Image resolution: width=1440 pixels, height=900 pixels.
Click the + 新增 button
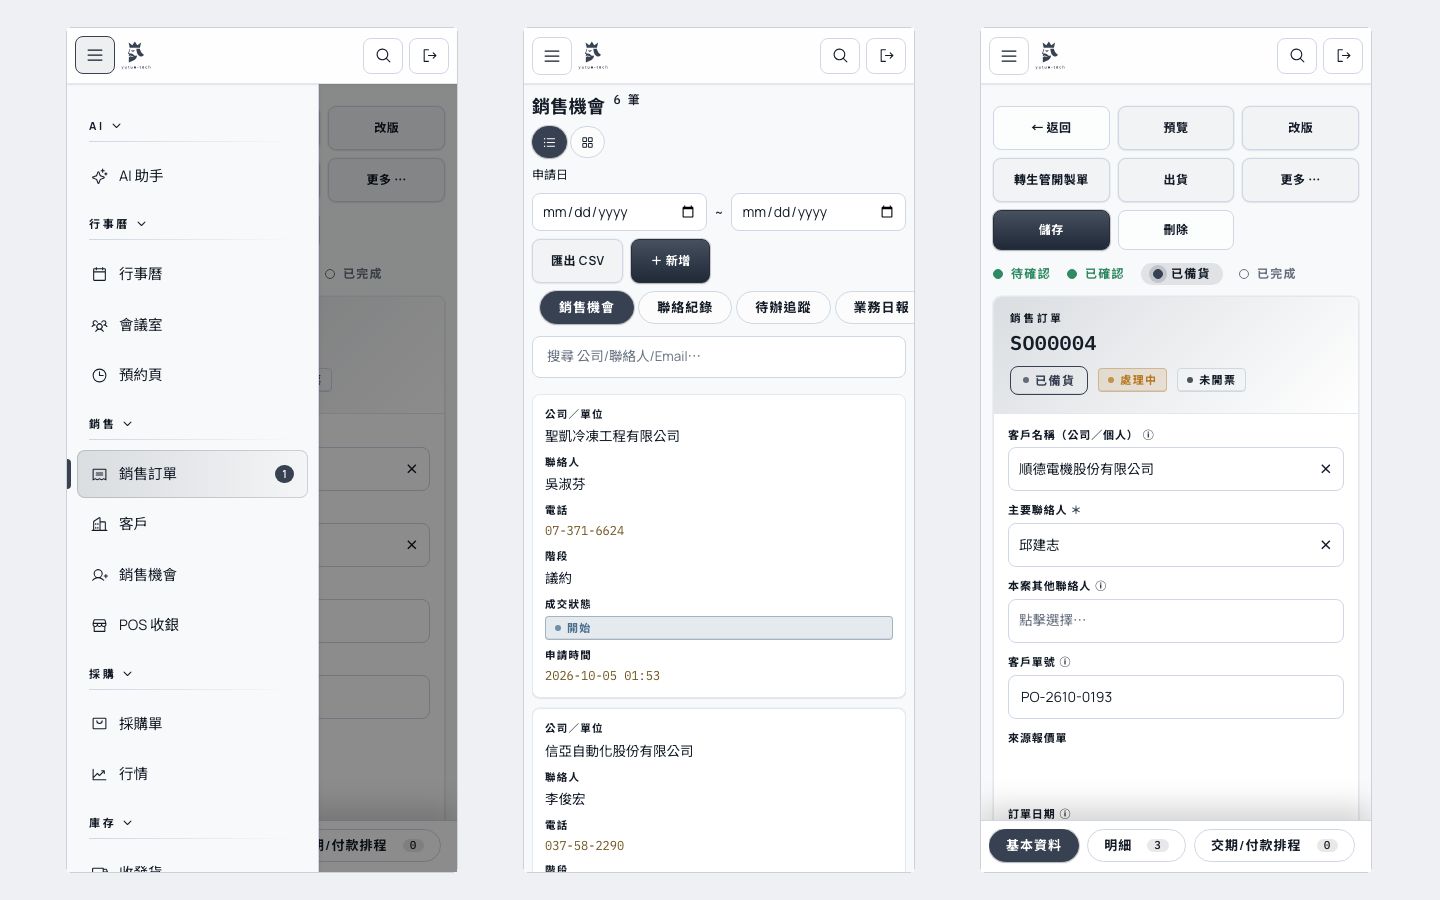[670, 261]
